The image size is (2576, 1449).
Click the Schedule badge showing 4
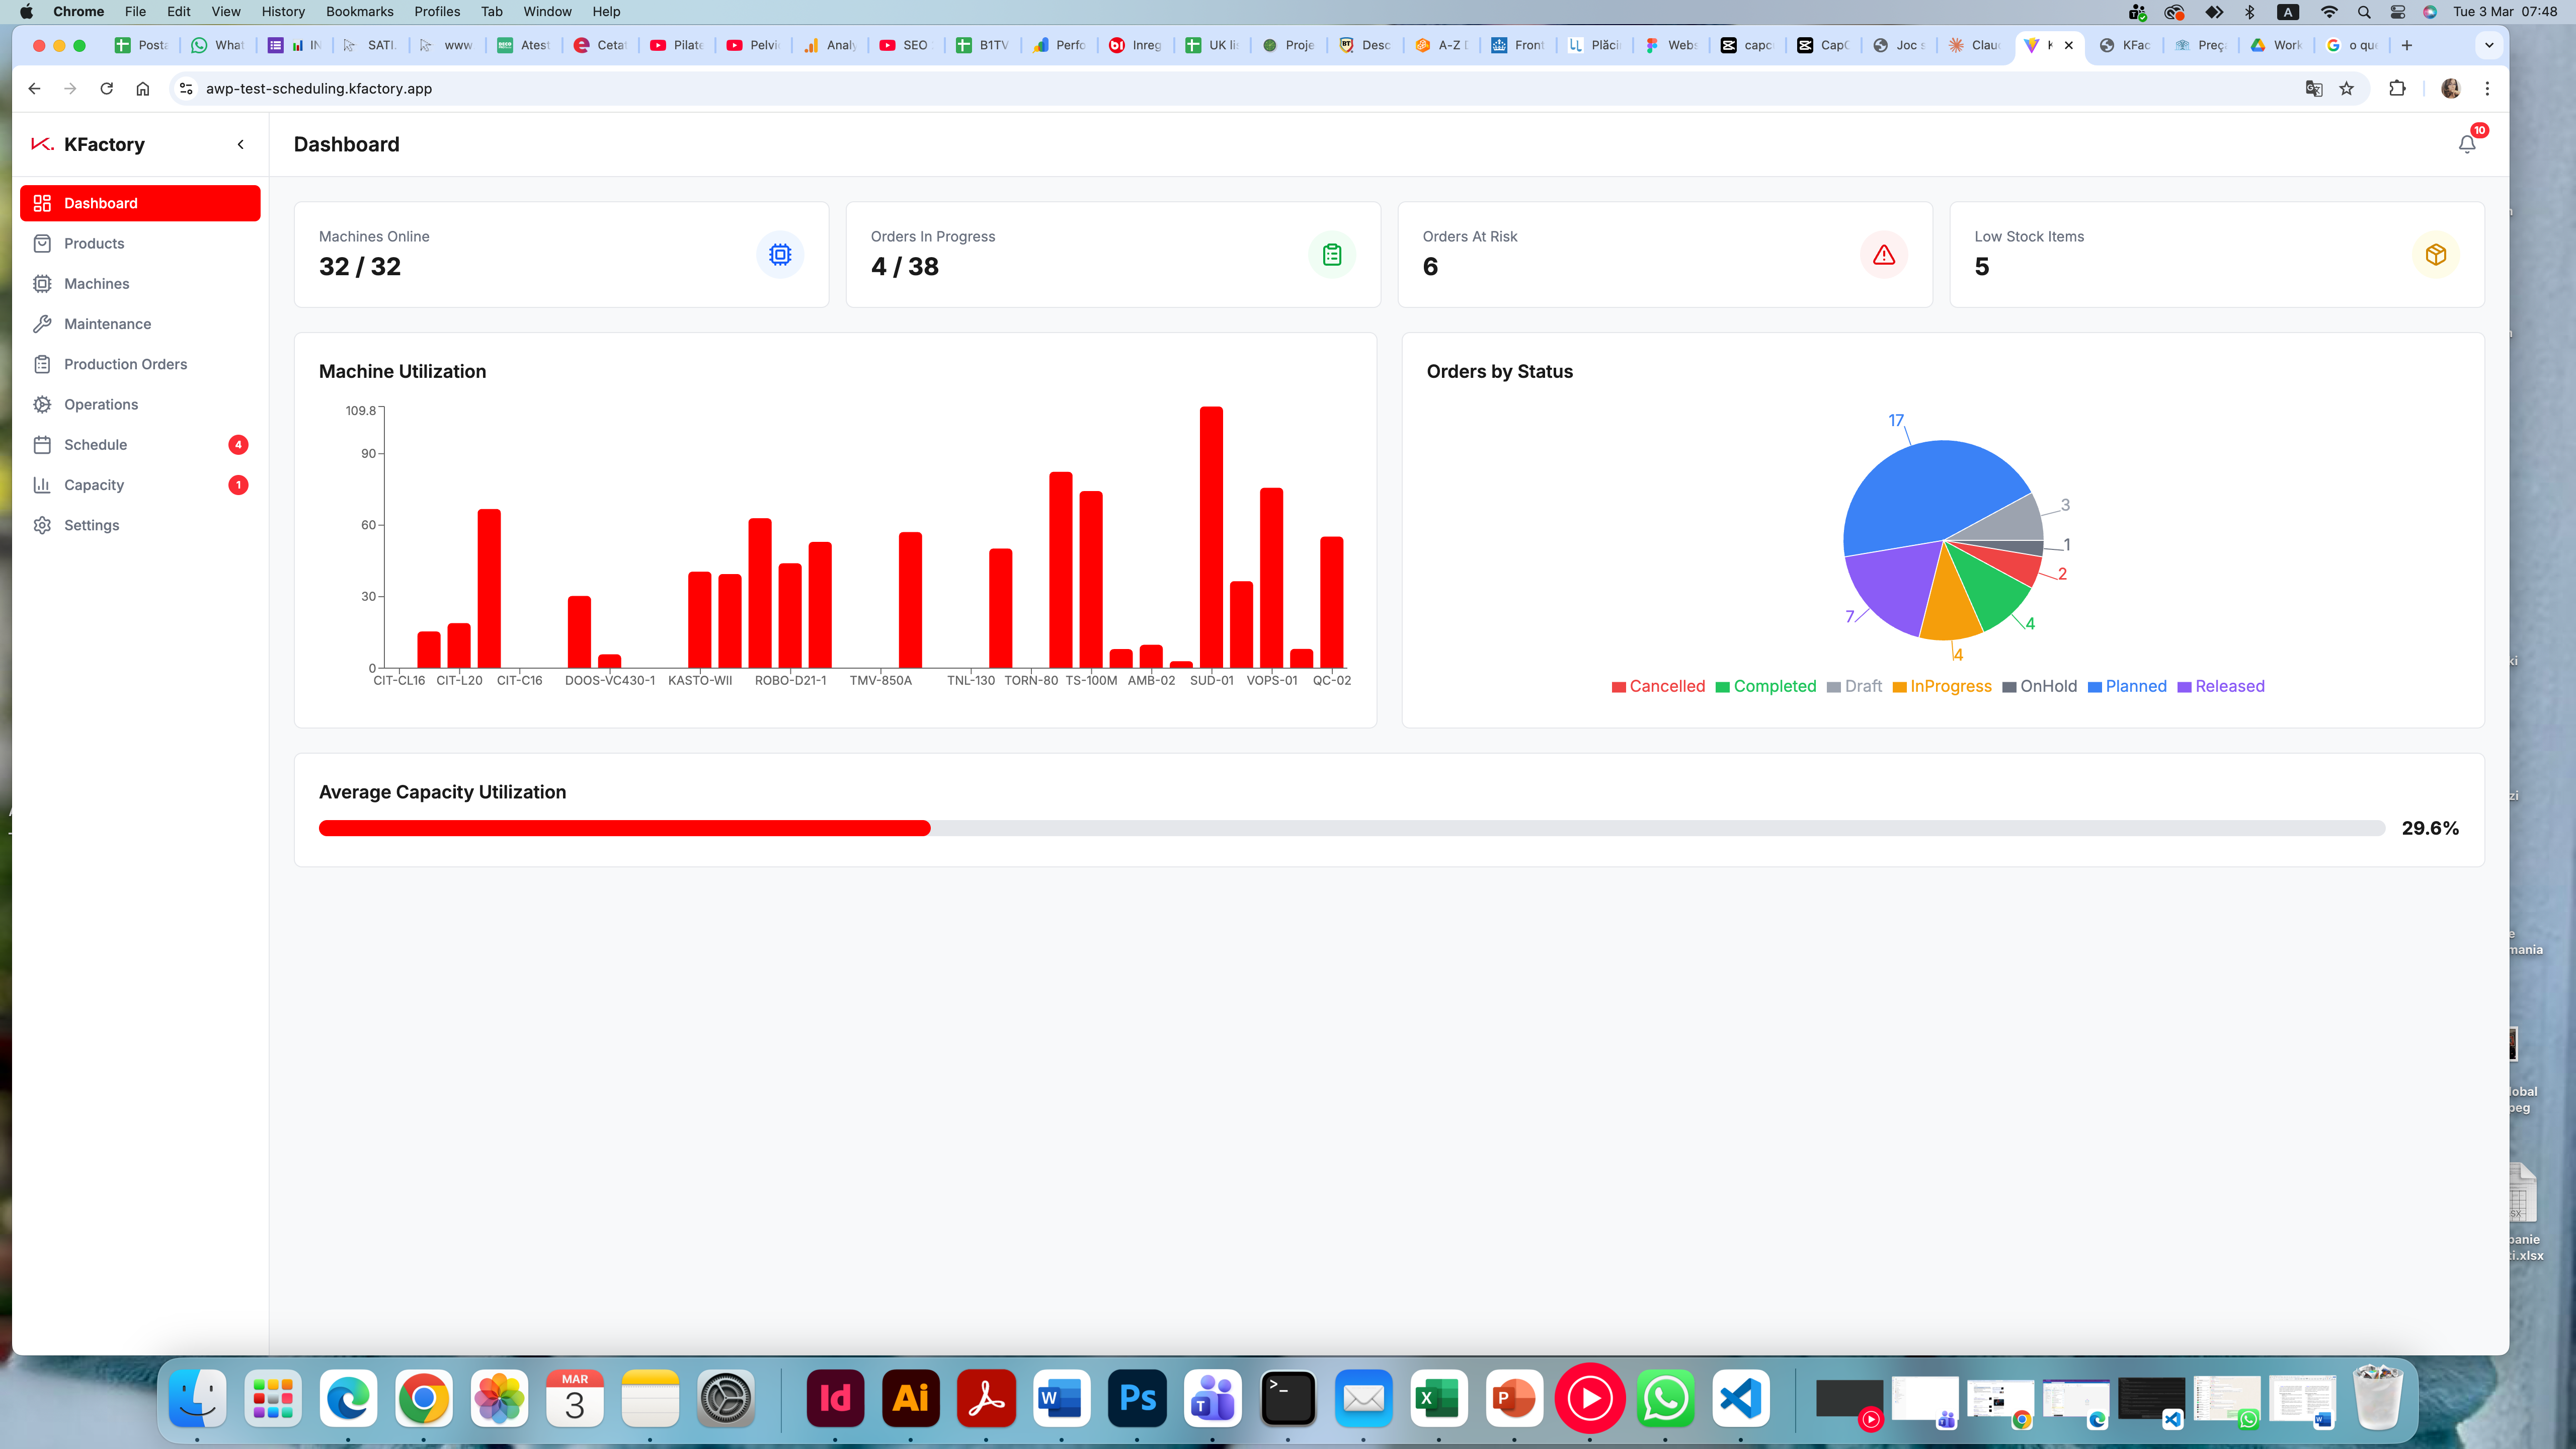tap(238, 445)
